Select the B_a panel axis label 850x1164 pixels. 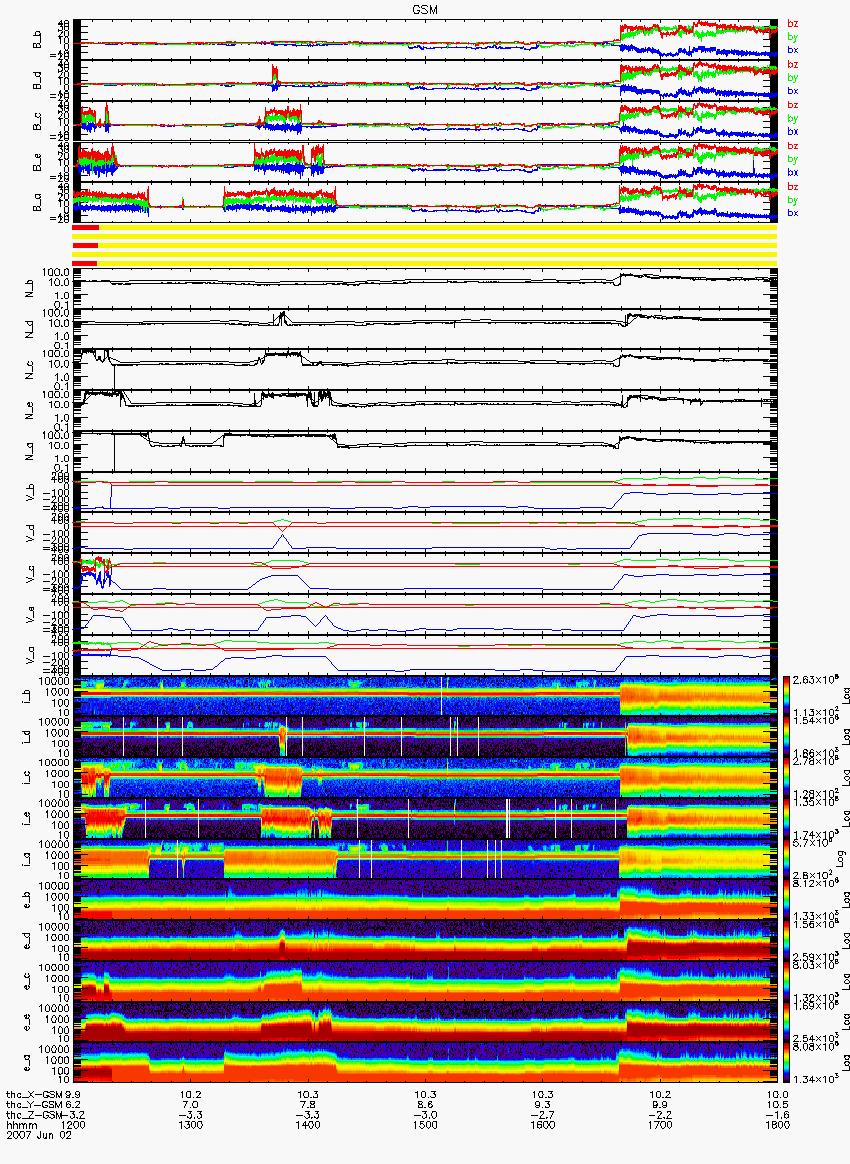coord(37,203)
